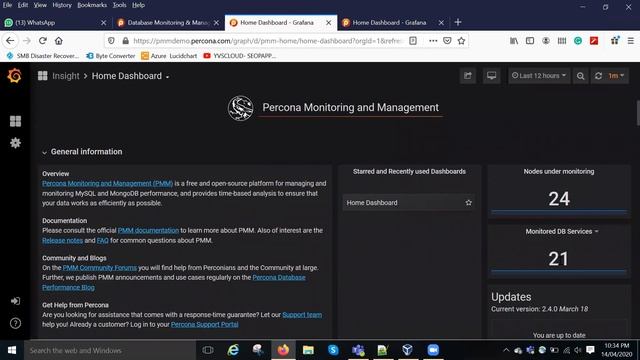The image size is (640, 360).
Task: Open the Firefox hamburger menu
Action: 631,41
